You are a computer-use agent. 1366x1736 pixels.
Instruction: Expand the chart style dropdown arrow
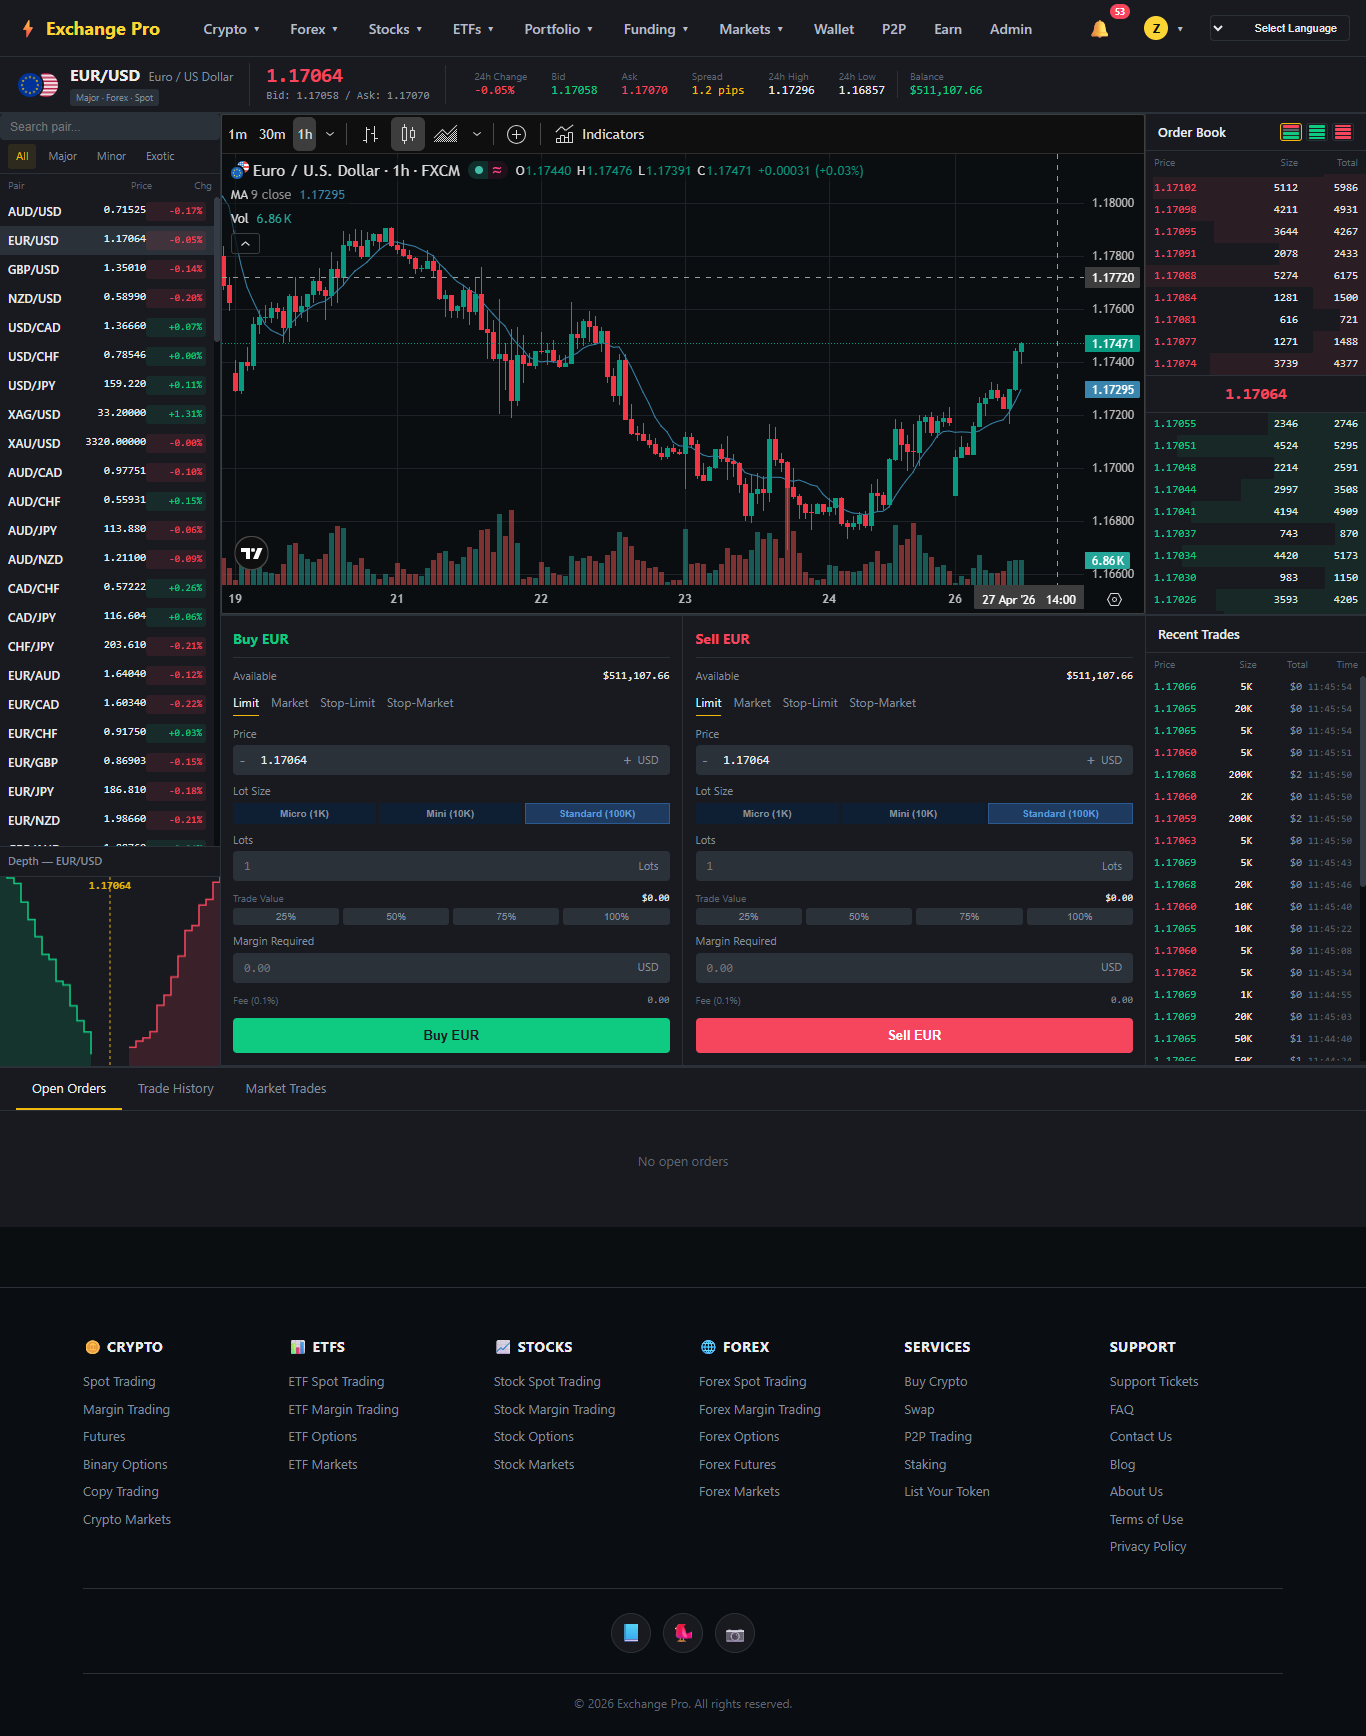point(477,134)
